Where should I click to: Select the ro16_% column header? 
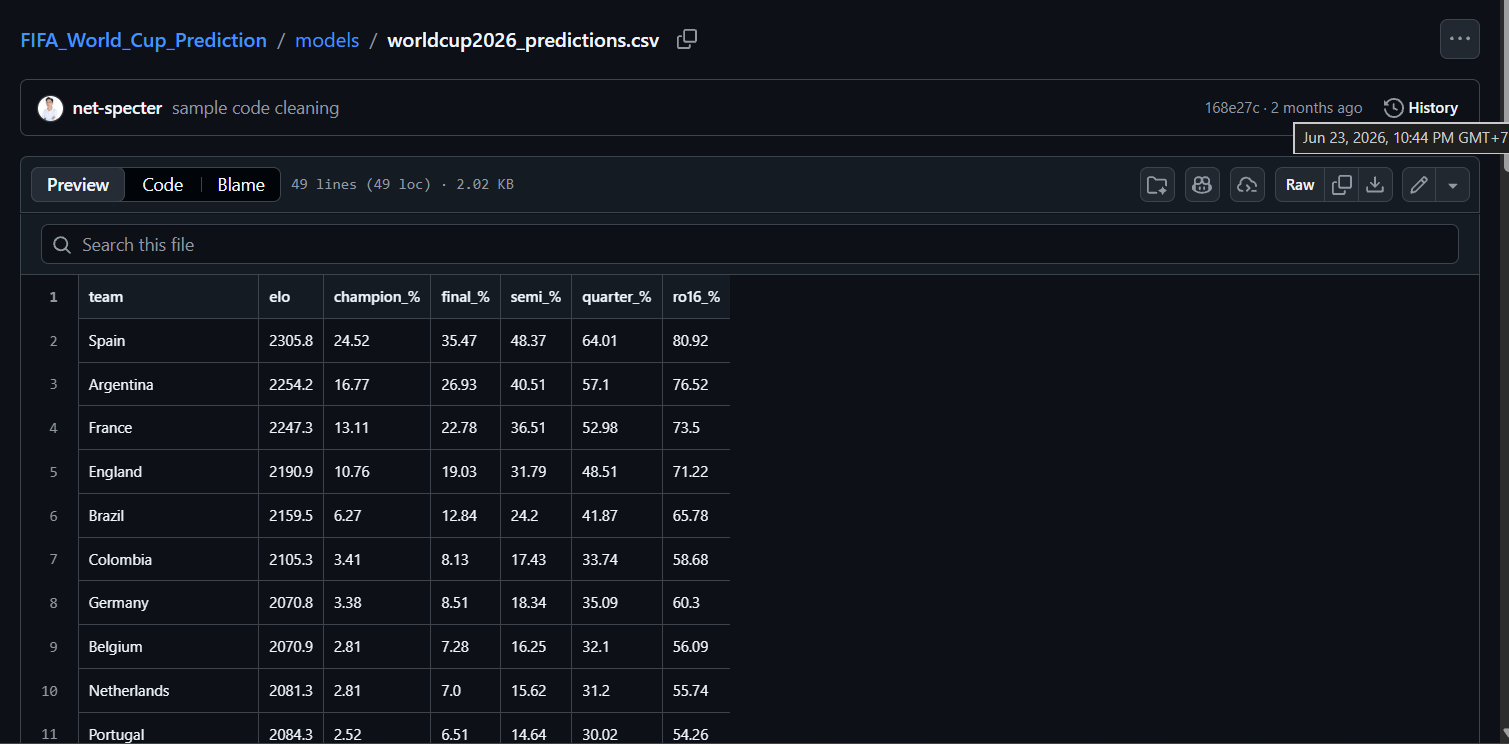(x=696, y=297)
